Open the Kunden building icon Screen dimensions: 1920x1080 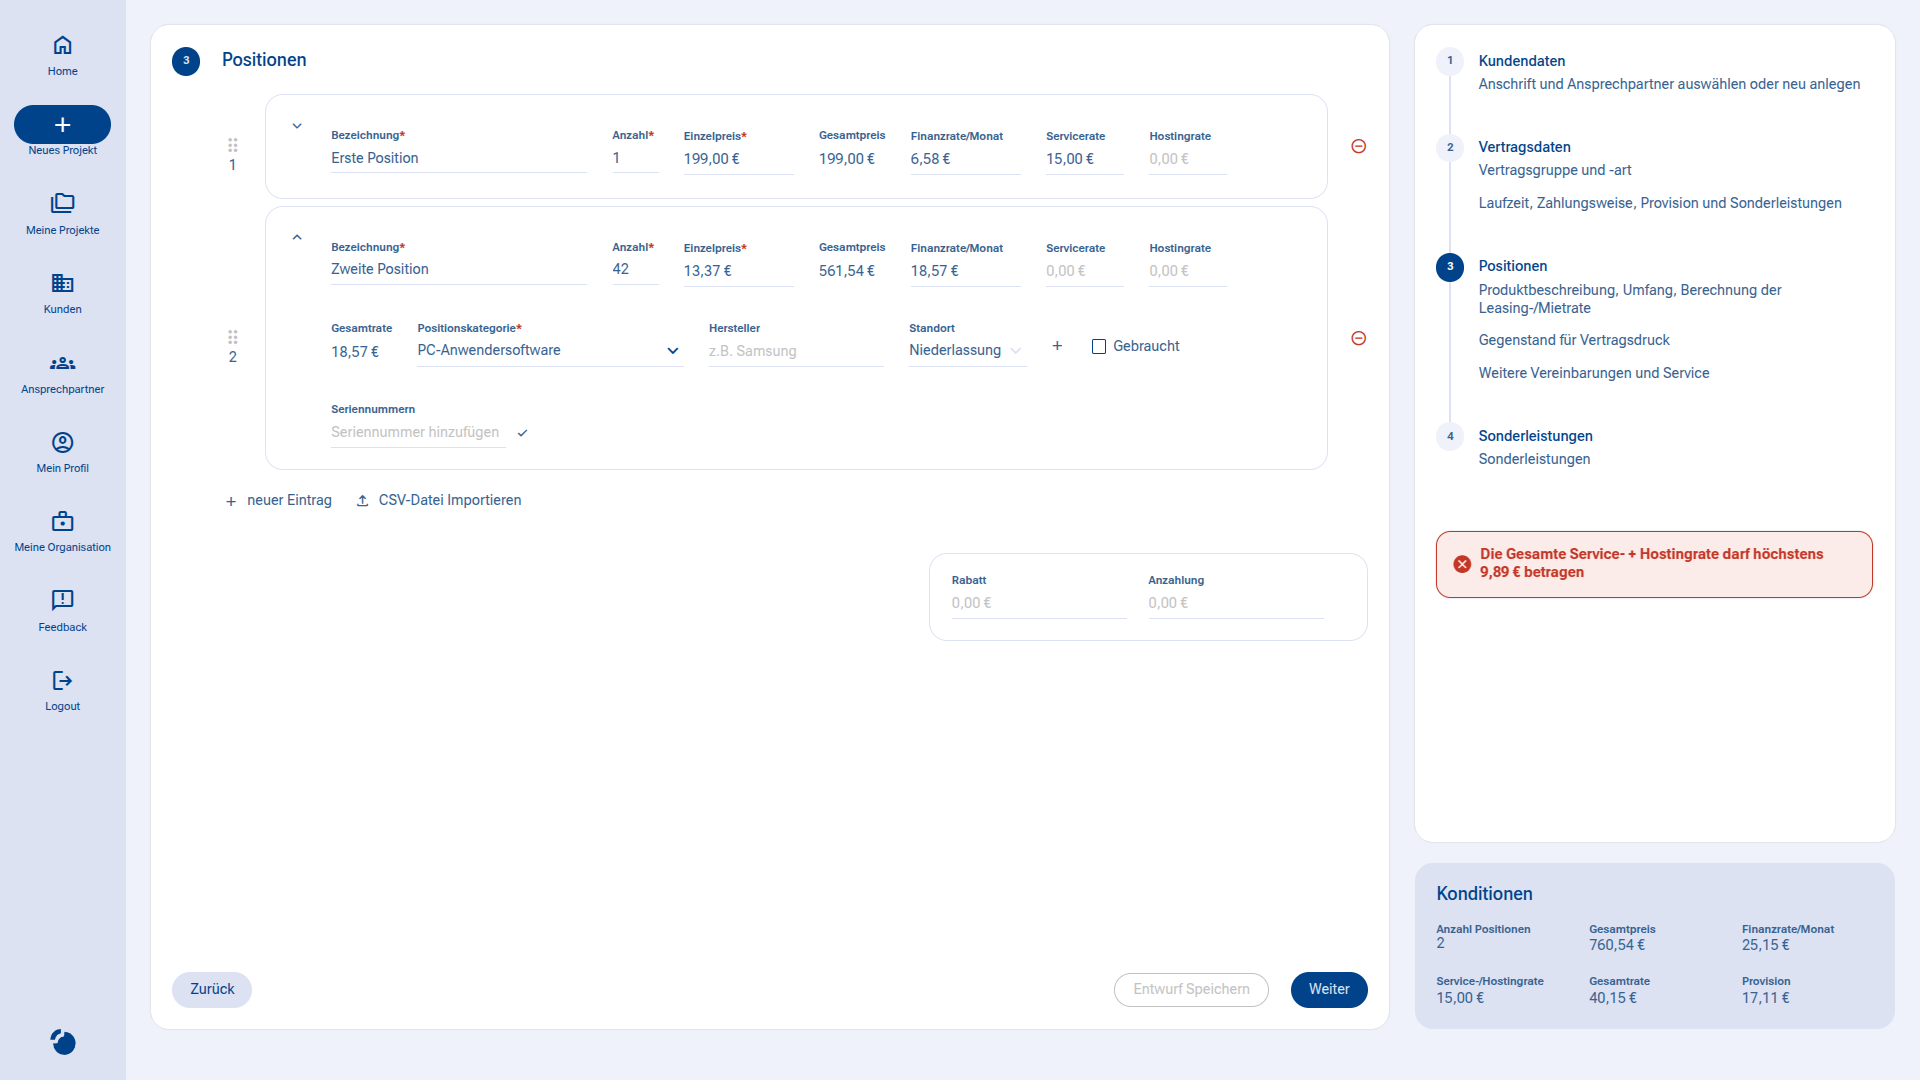pos(62,283)
